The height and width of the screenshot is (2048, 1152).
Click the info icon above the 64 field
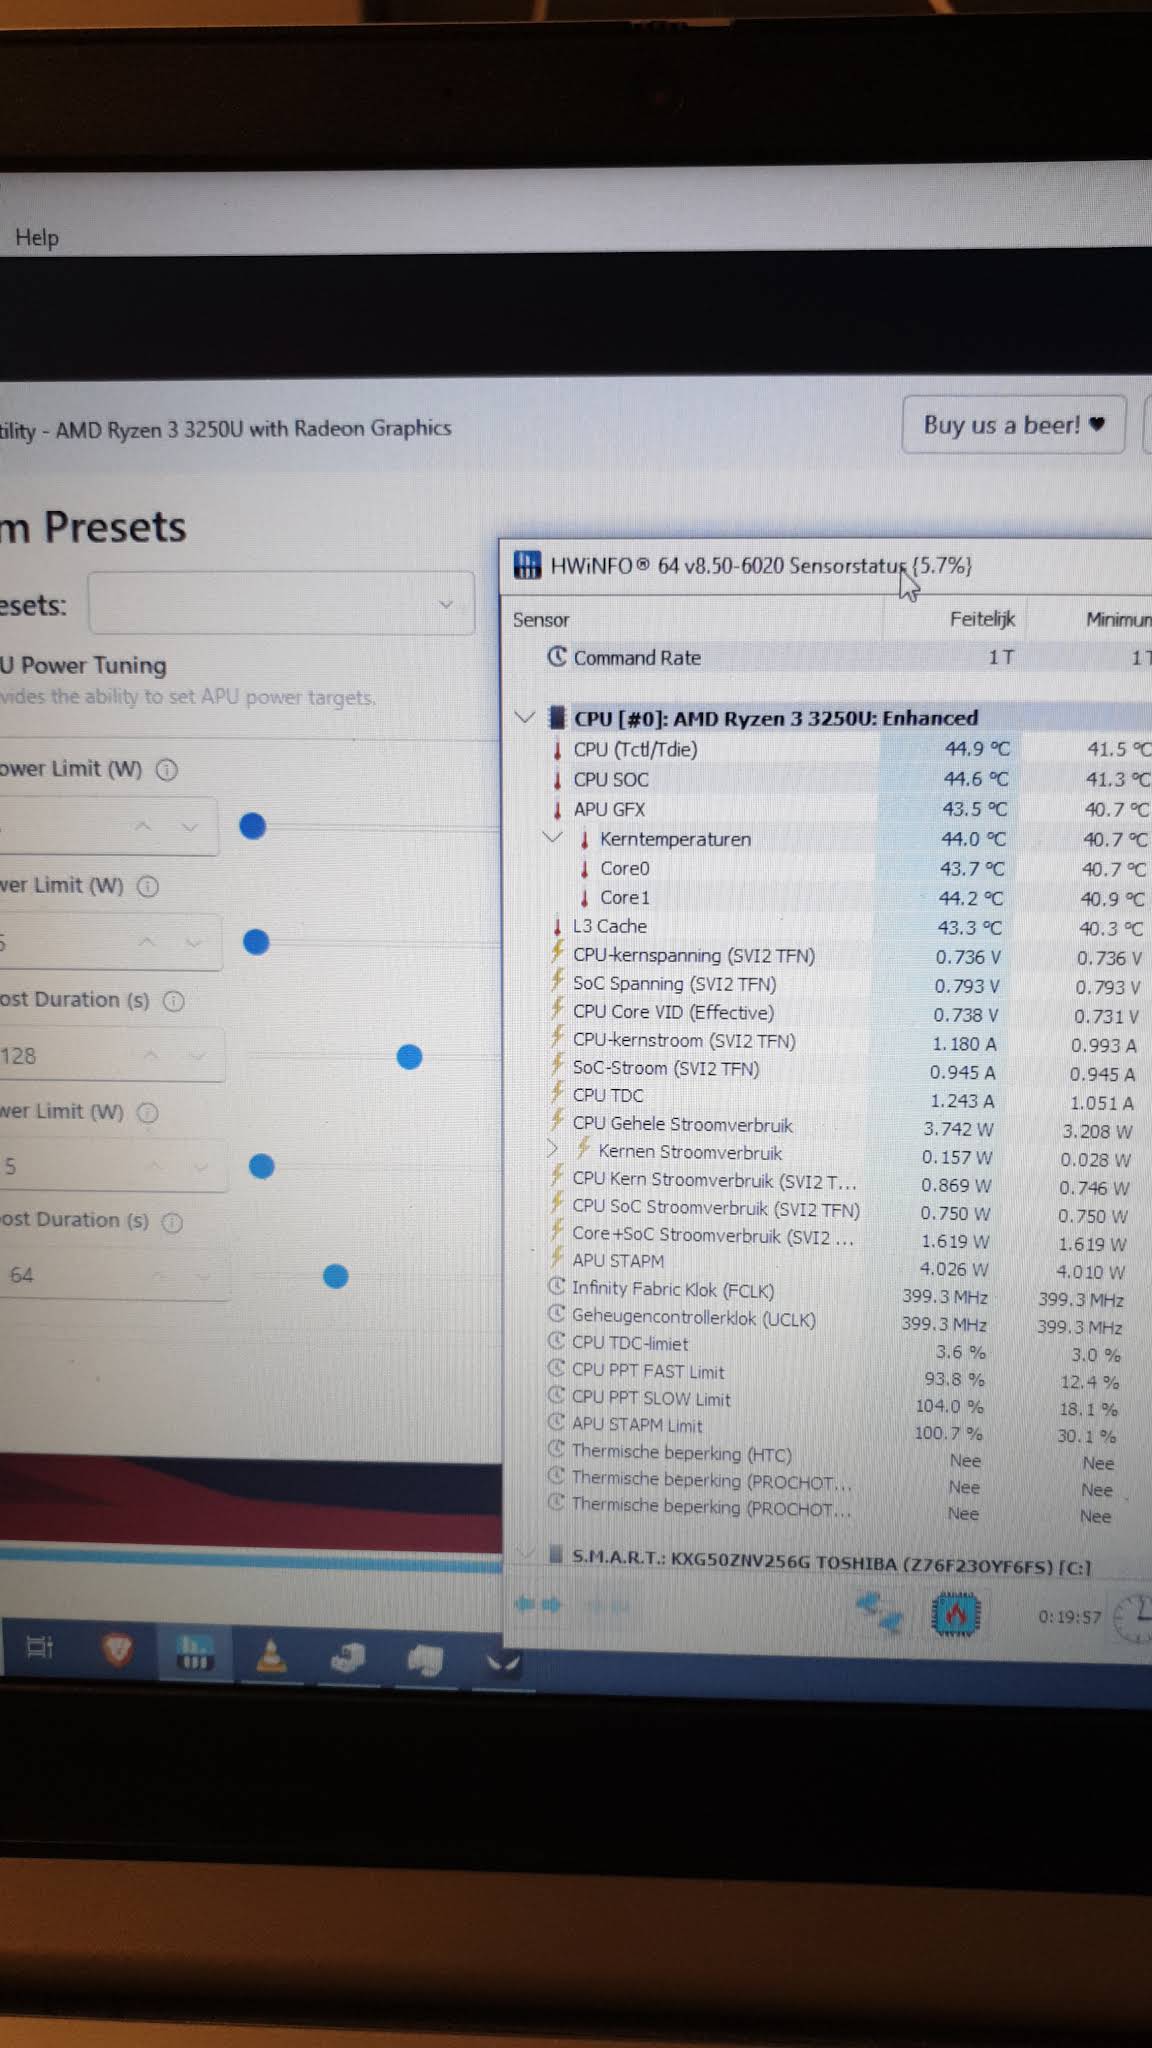tap(172, 1222)
